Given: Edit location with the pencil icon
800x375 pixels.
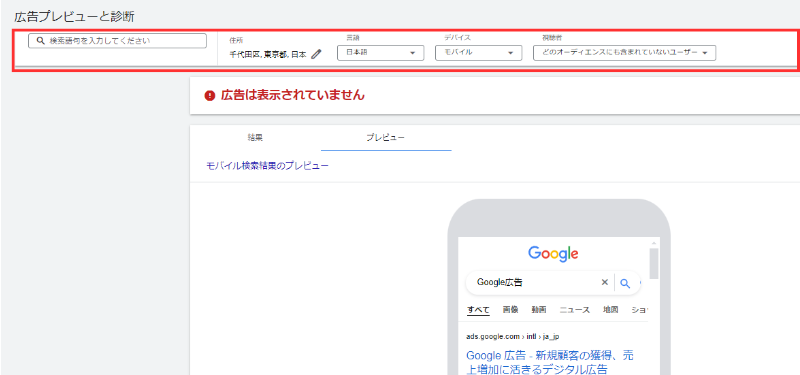Looking at the screenshot, I should click(316, 54).
